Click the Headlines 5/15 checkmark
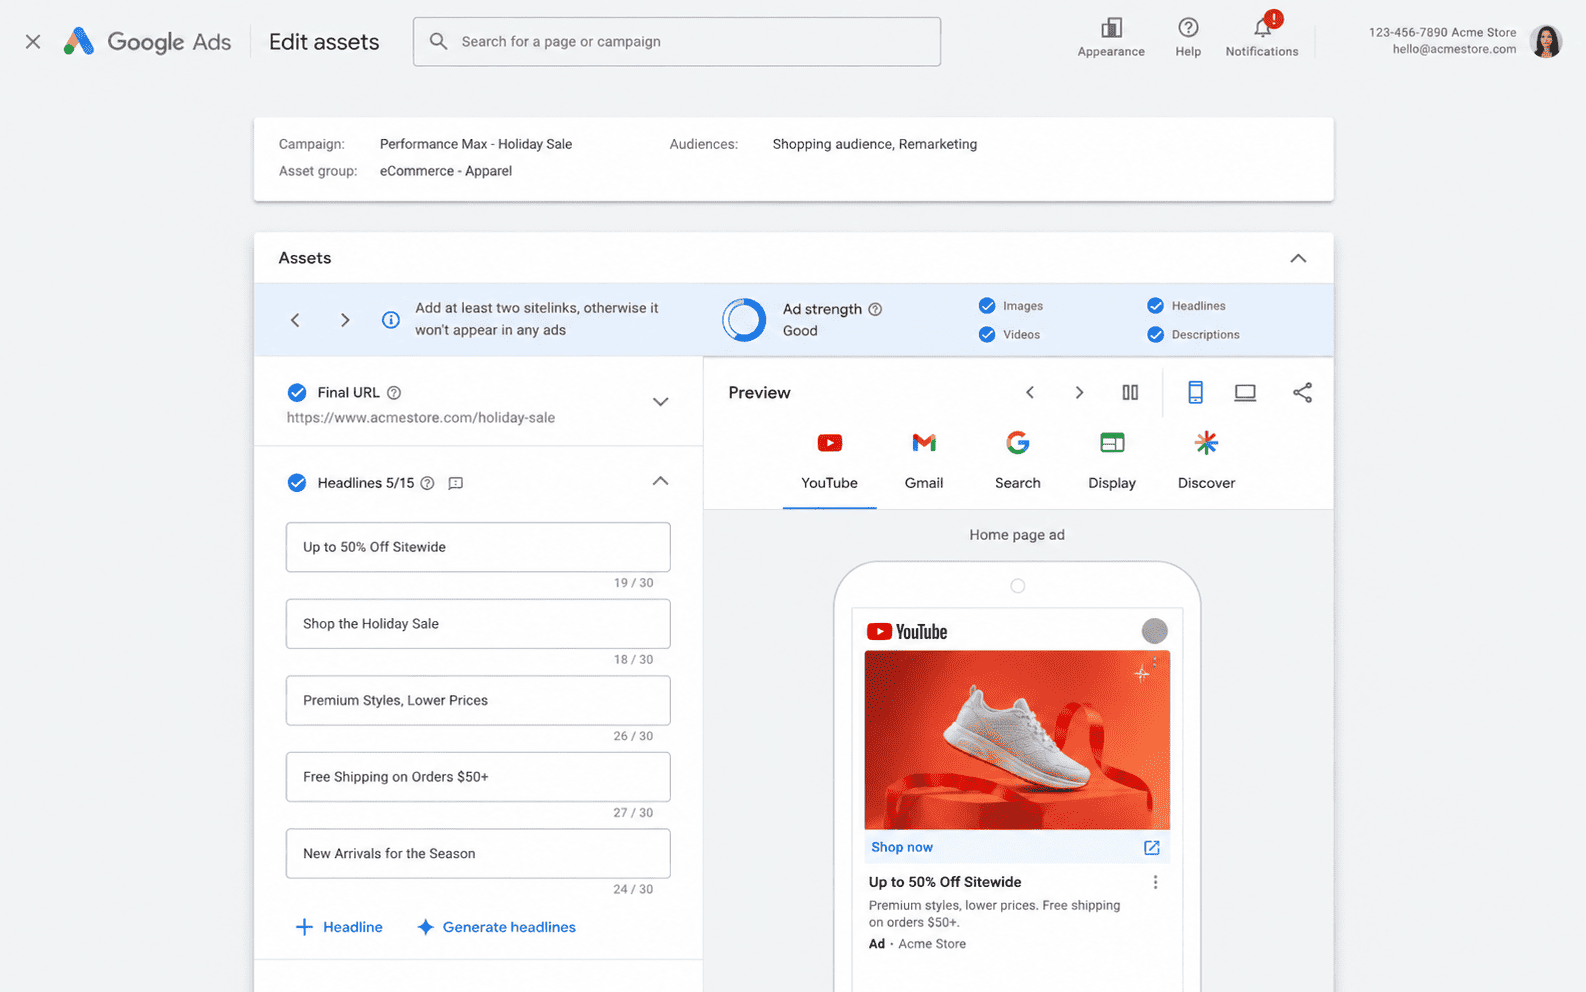Image resolution: width=1586 pixels, height=992 pixels. [297, 483]
